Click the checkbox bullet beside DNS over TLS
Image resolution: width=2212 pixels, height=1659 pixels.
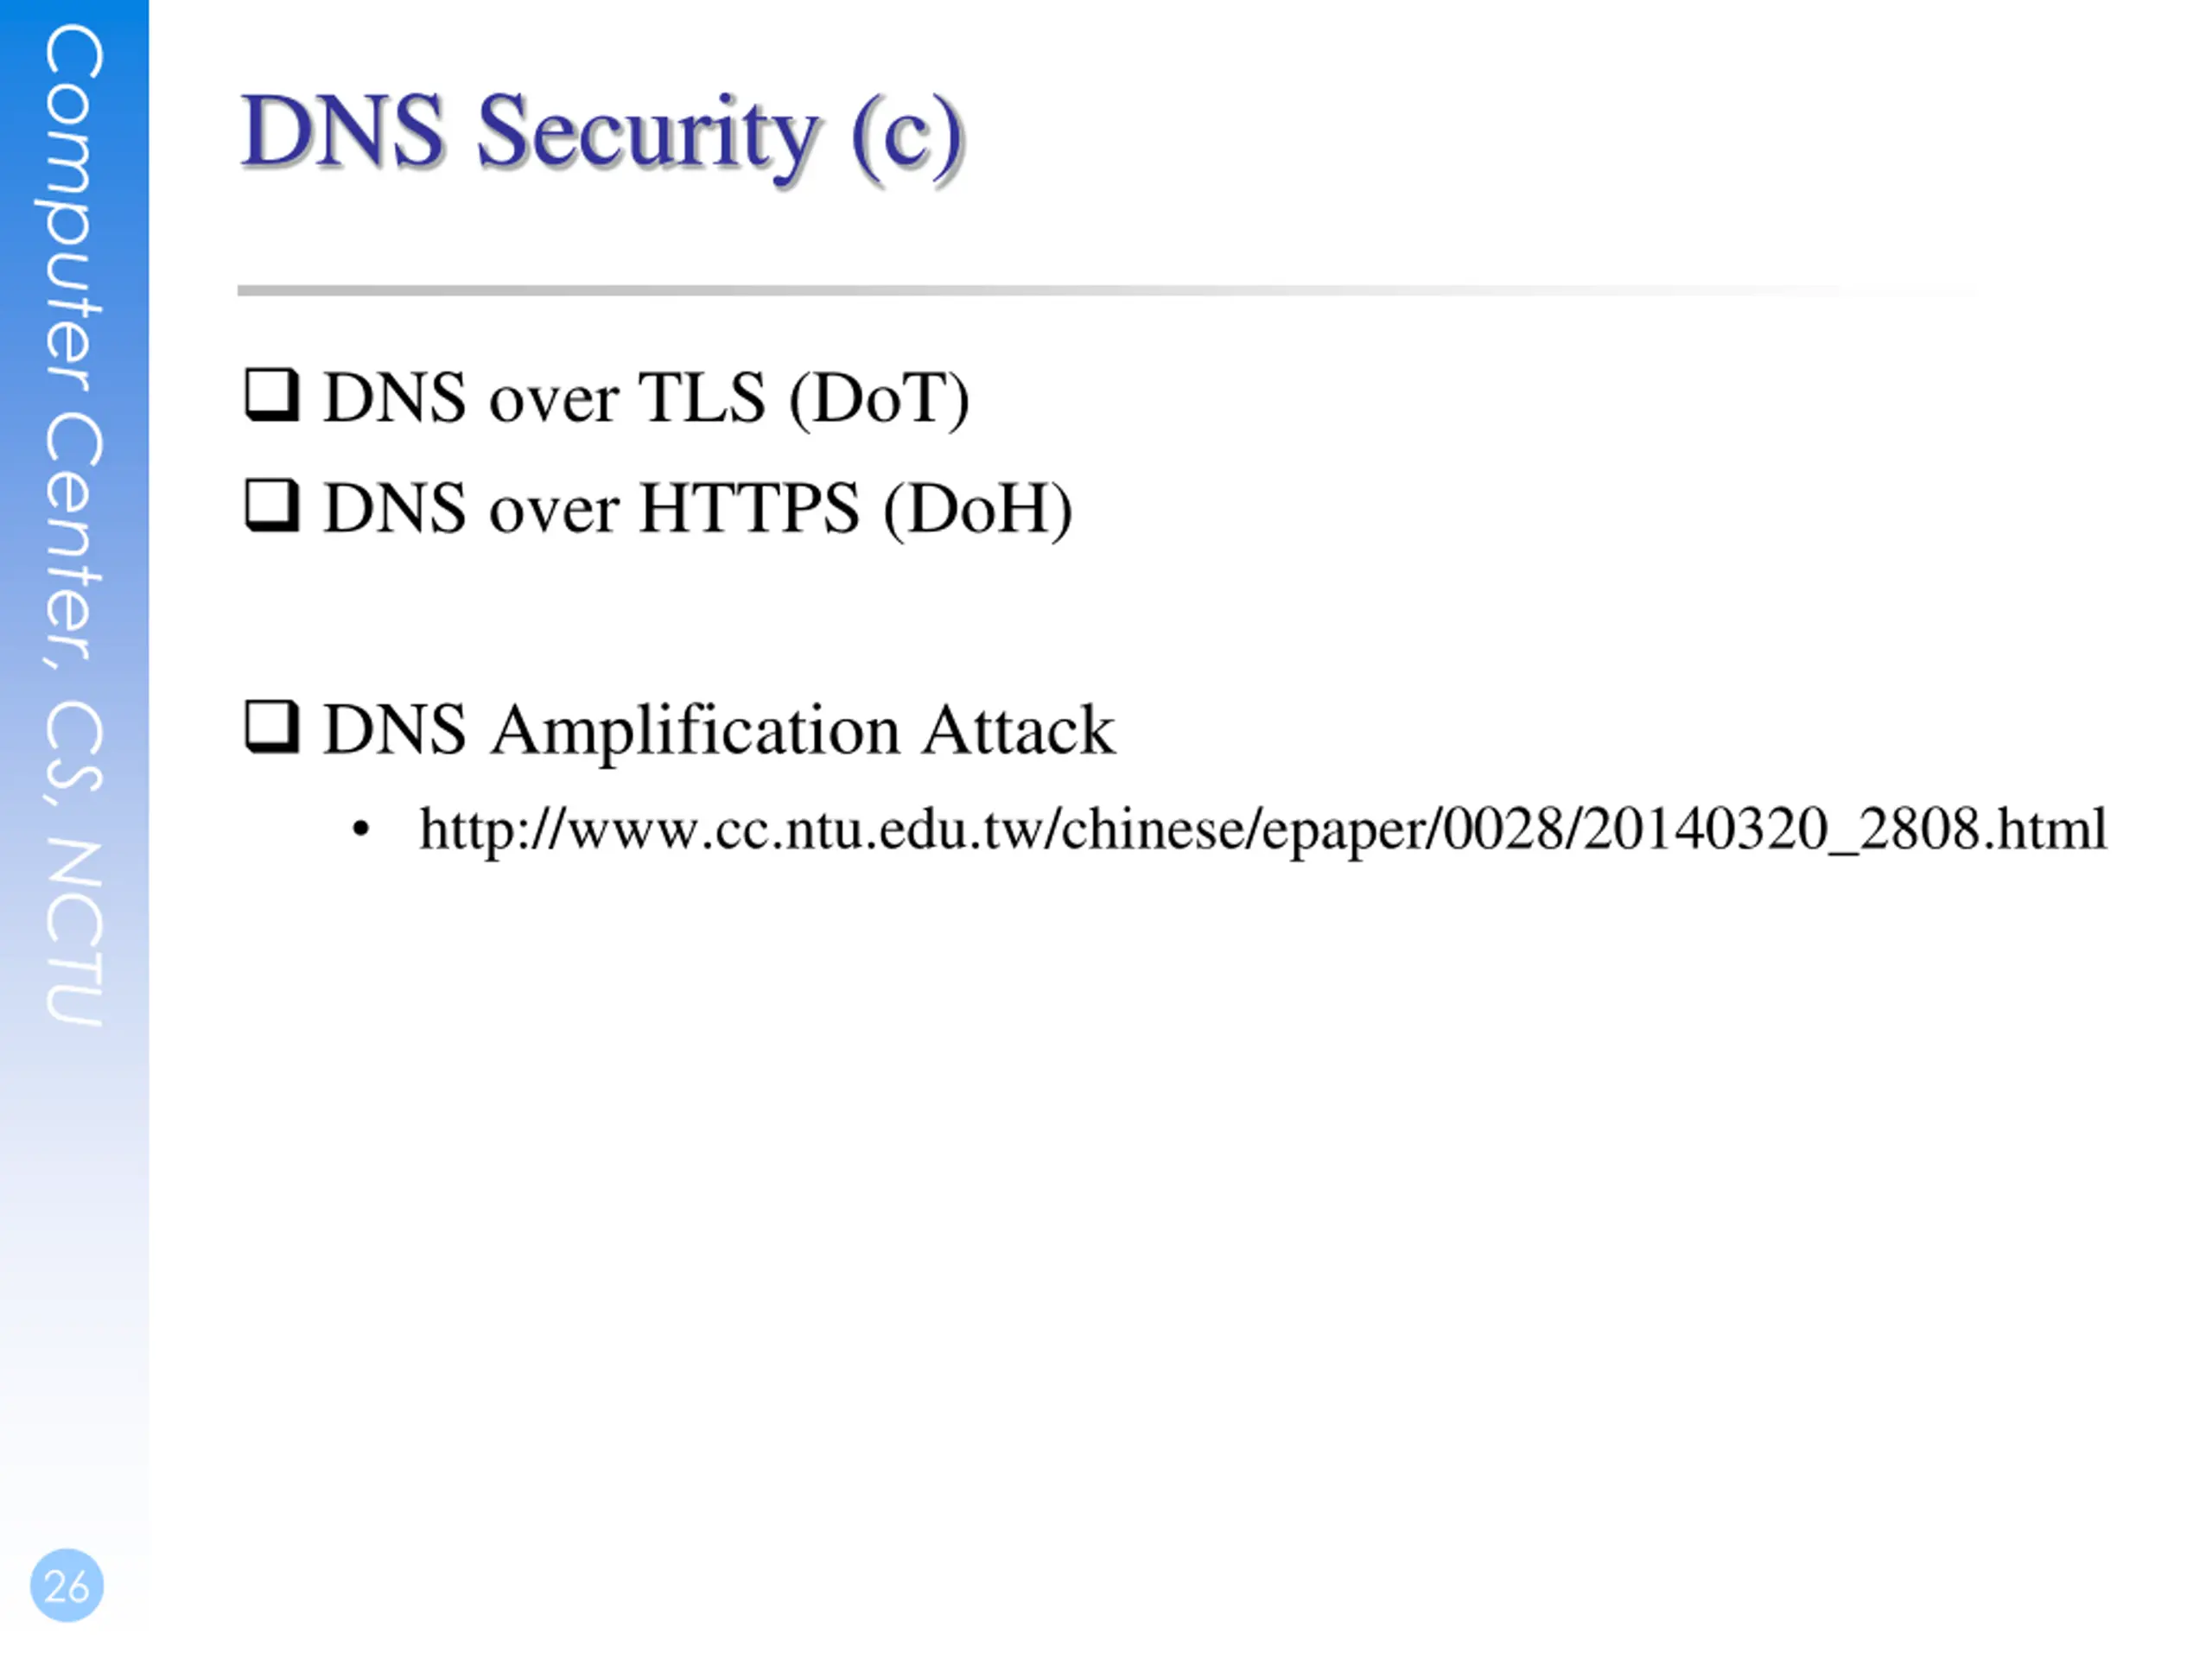(x=272, y=395)
